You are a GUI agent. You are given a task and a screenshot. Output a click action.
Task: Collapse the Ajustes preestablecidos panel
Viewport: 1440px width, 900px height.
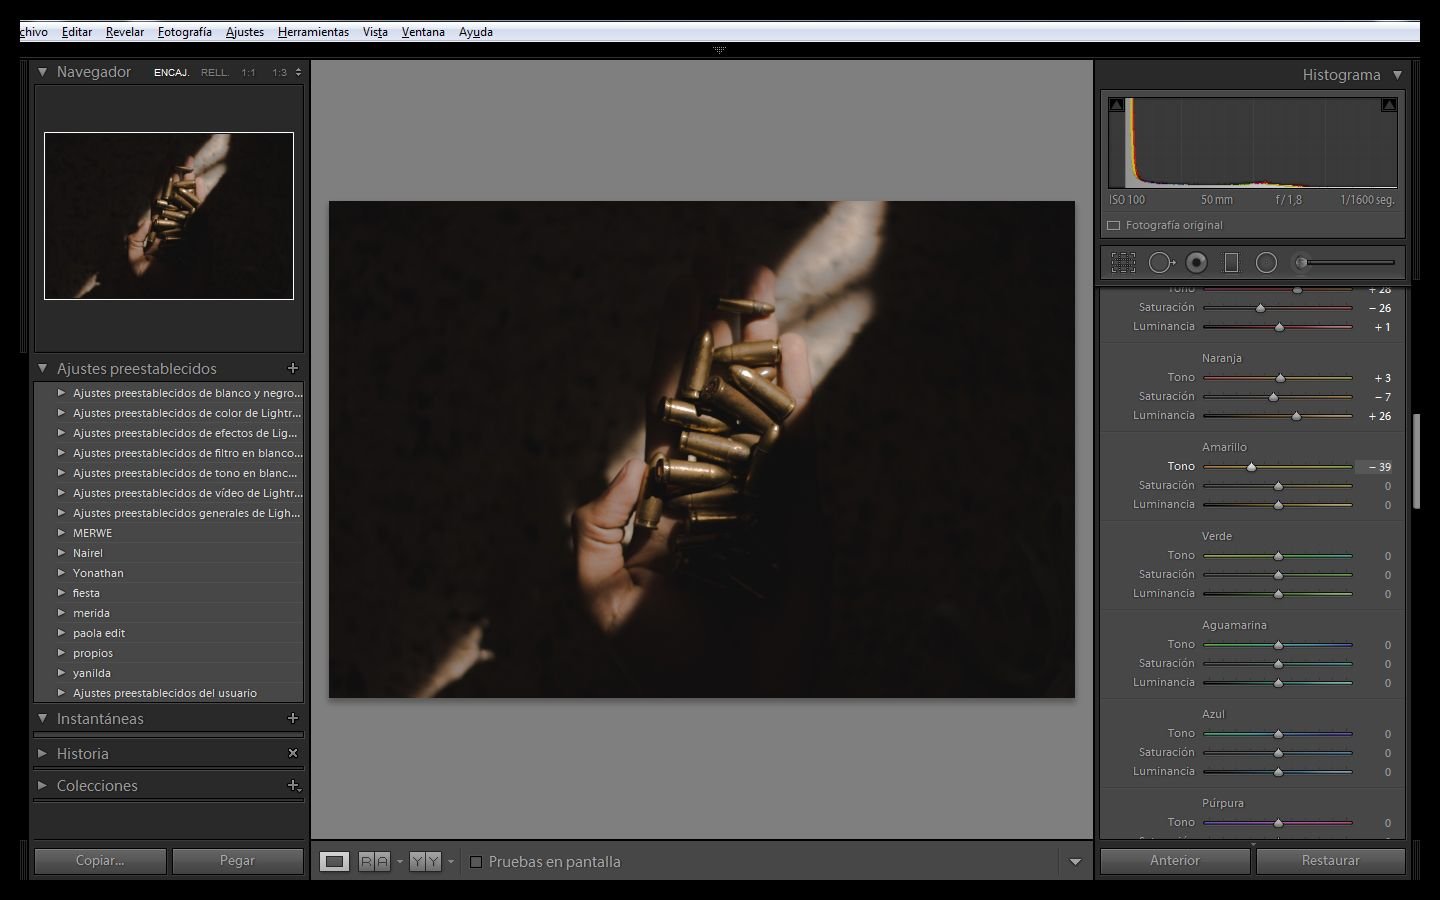coord(42,368)
